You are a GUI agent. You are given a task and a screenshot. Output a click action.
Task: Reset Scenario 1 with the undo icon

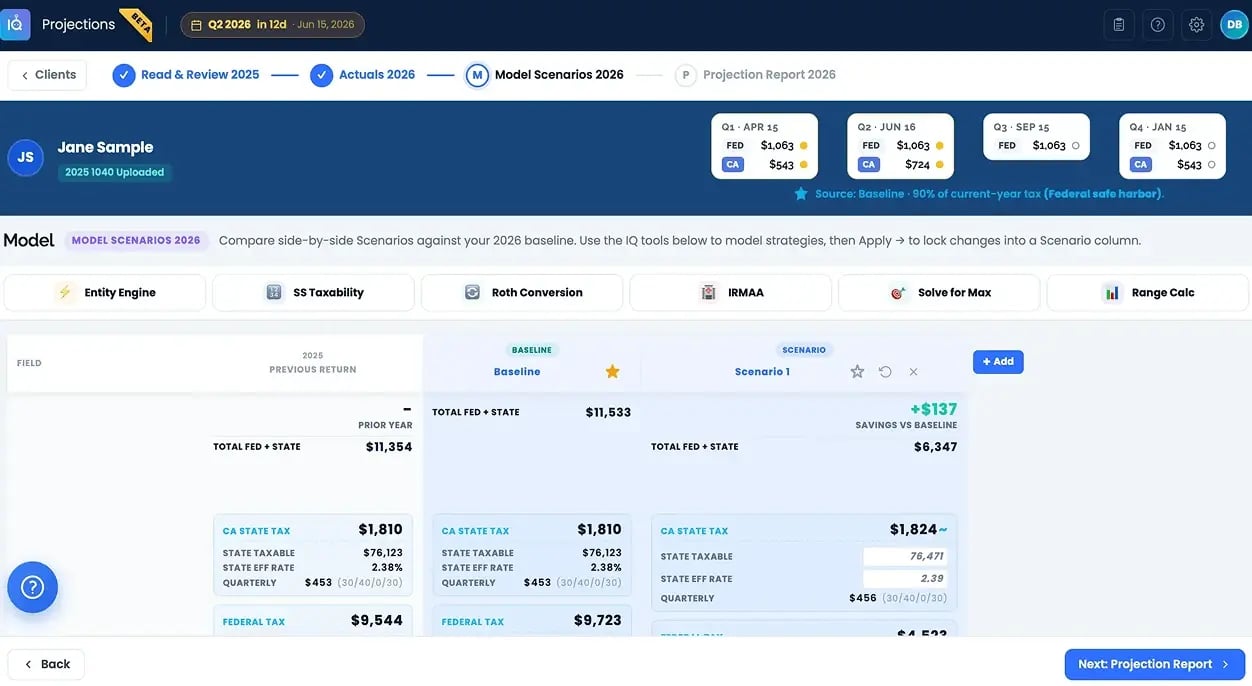885,372
